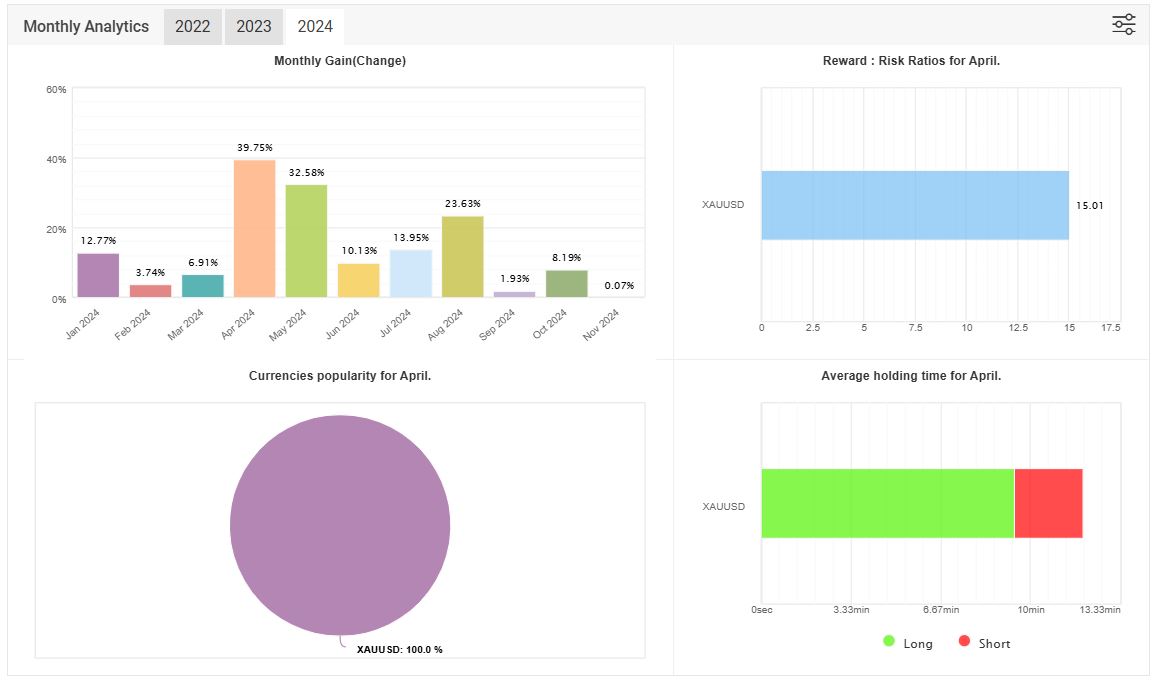This screenshot has height=681, width=1160.
Task: Click the June 2024 gain bar
Action: pyautogui.click(x=358, y=280)
